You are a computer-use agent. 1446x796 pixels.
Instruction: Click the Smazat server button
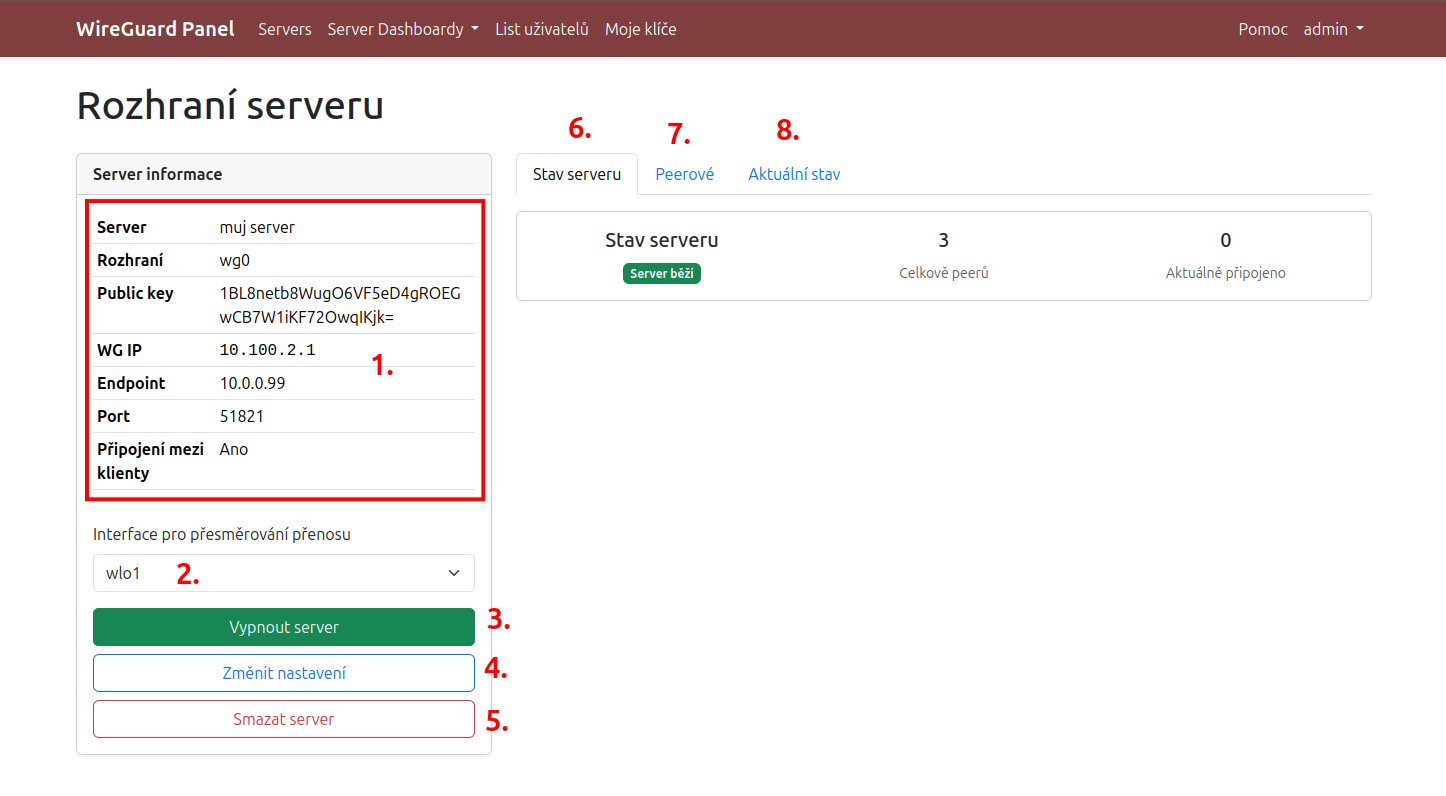tap(284, 719)
